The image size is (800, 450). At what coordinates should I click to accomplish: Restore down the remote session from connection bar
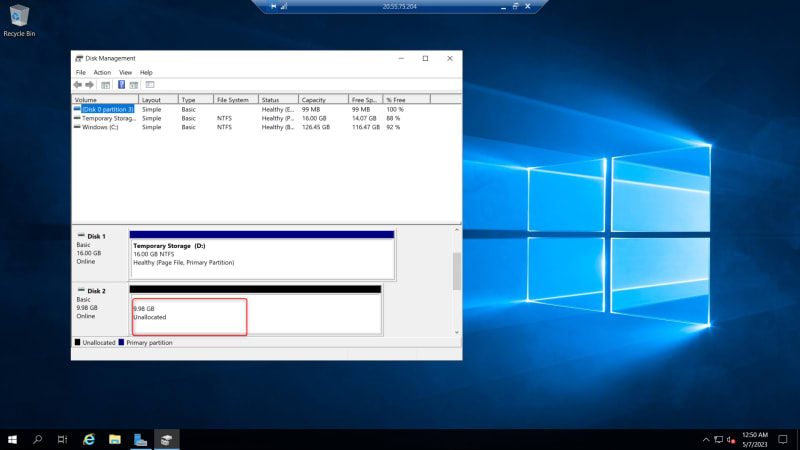pos(515,6)
